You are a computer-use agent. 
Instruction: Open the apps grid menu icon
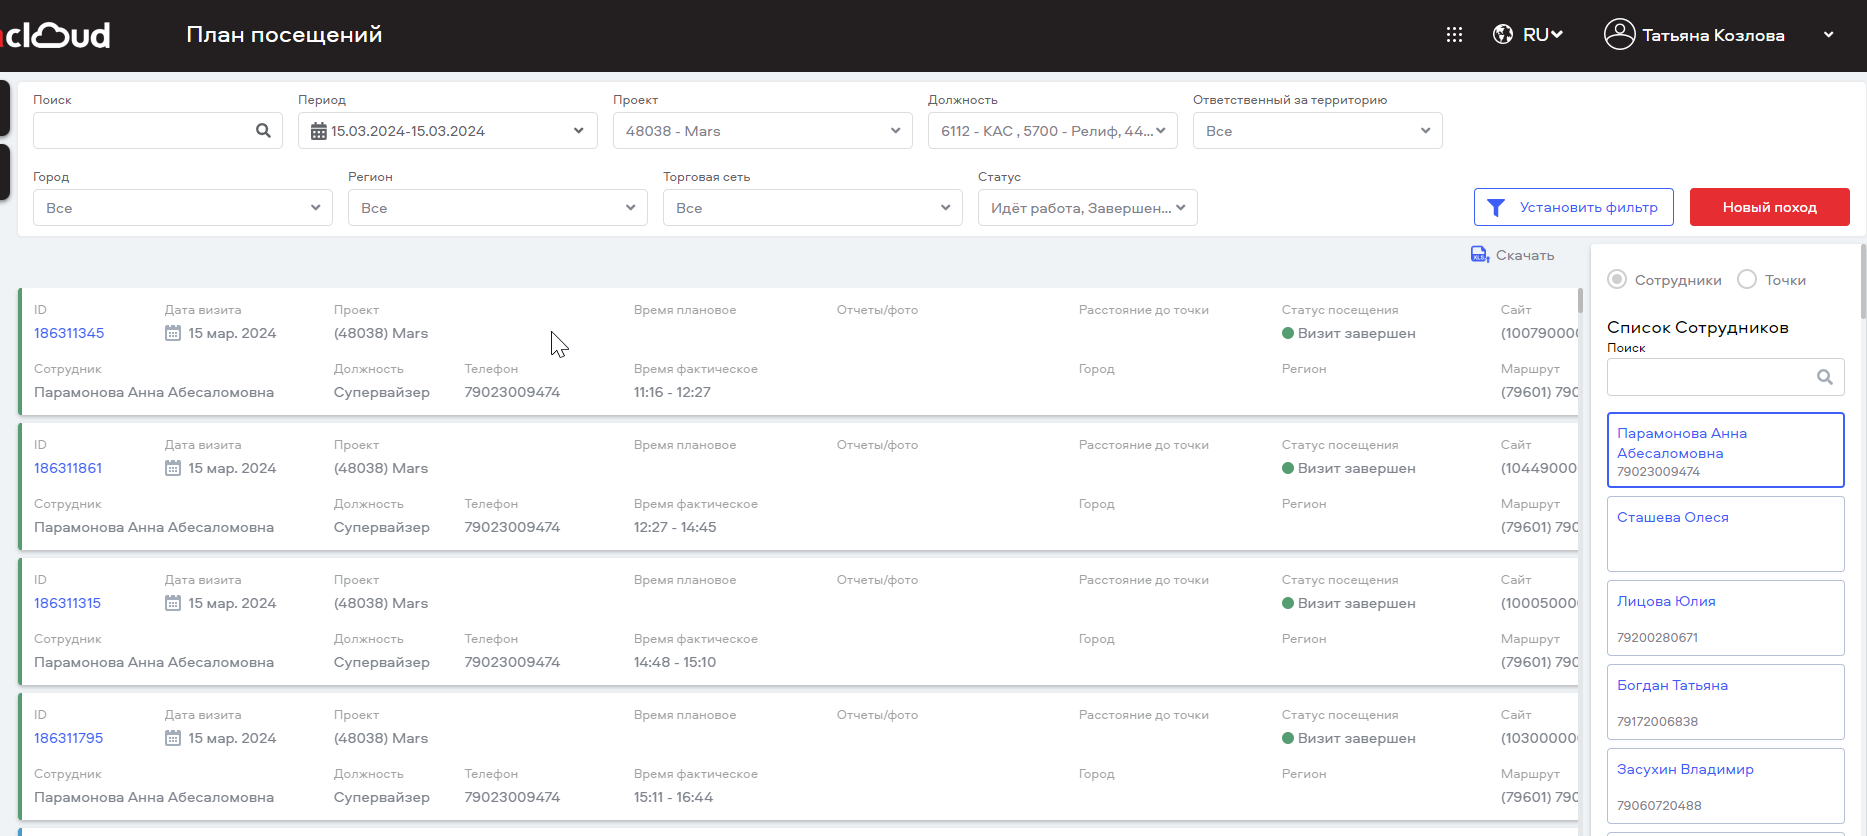pyautogui.click(x=1454, y=35)
